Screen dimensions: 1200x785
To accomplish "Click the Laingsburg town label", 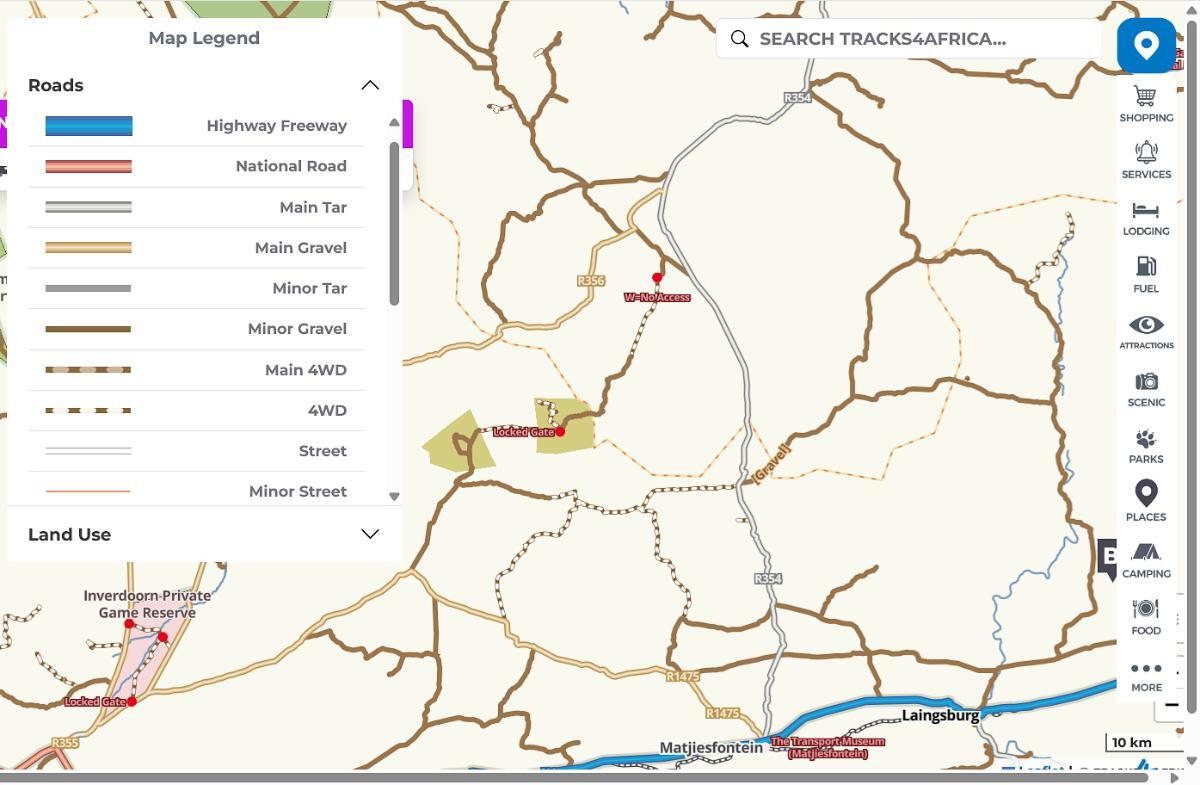I will click(x=940, y=715).
